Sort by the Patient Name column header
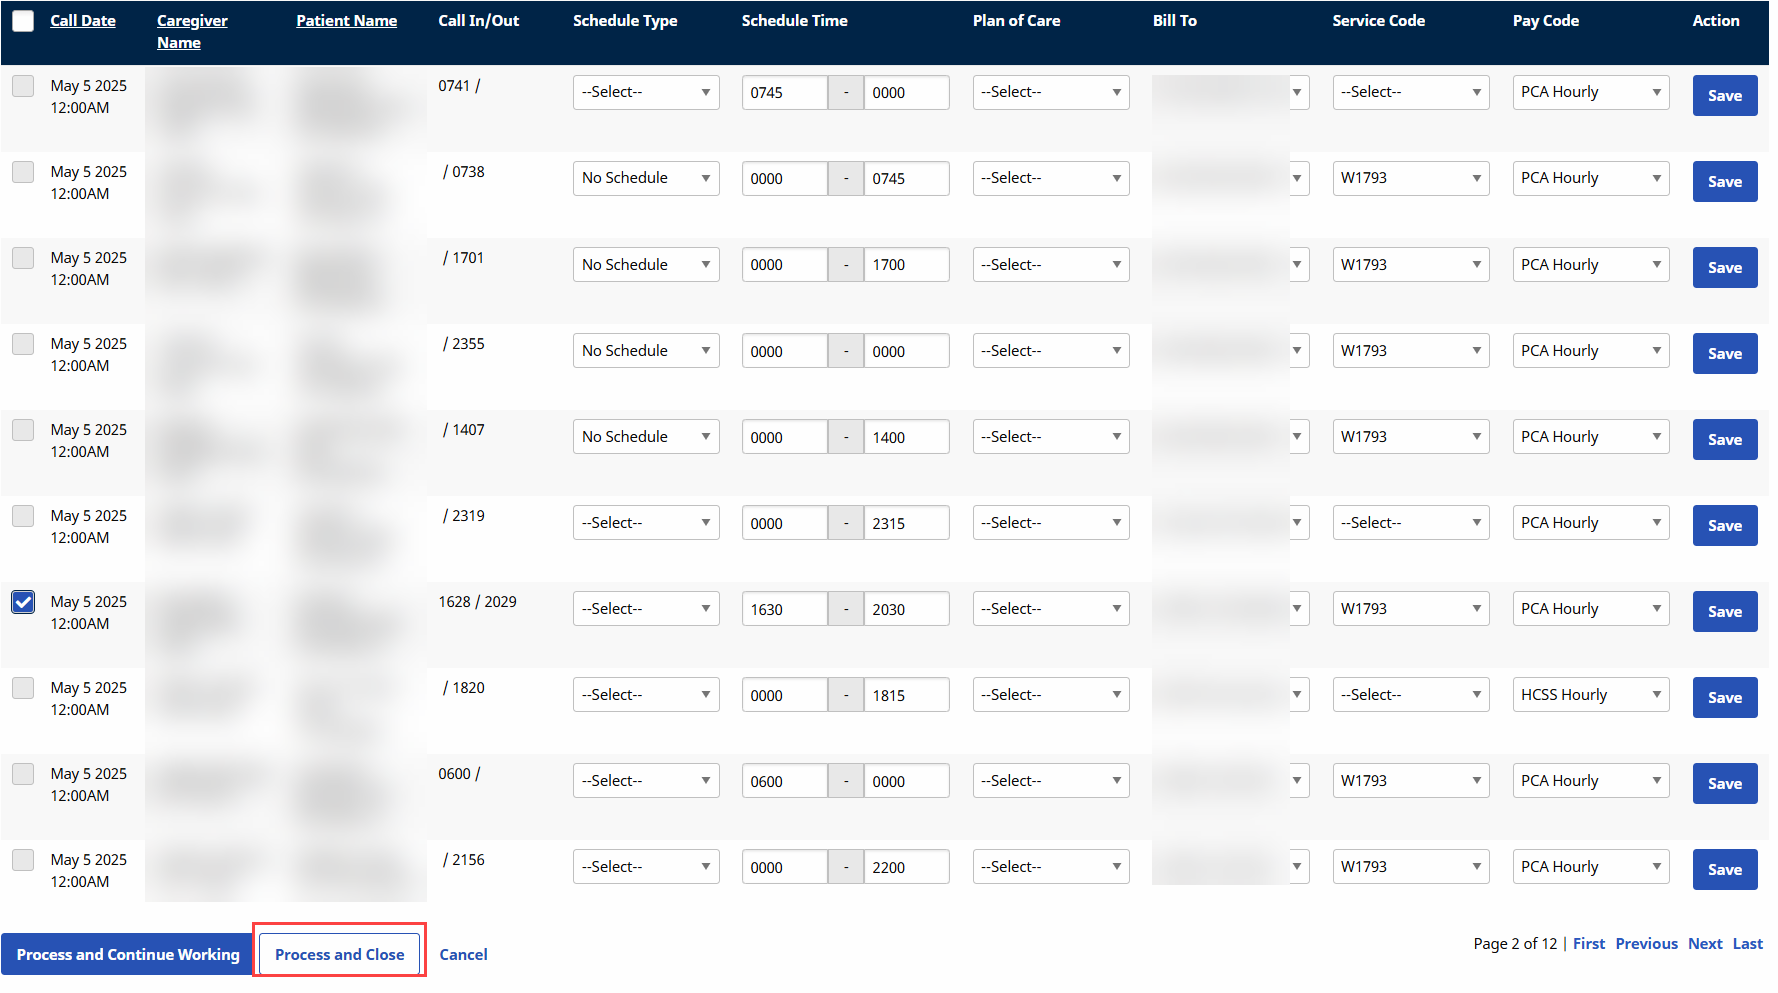Image resolution: width=1778 pixels, height=993 pixels. point(346,21)
